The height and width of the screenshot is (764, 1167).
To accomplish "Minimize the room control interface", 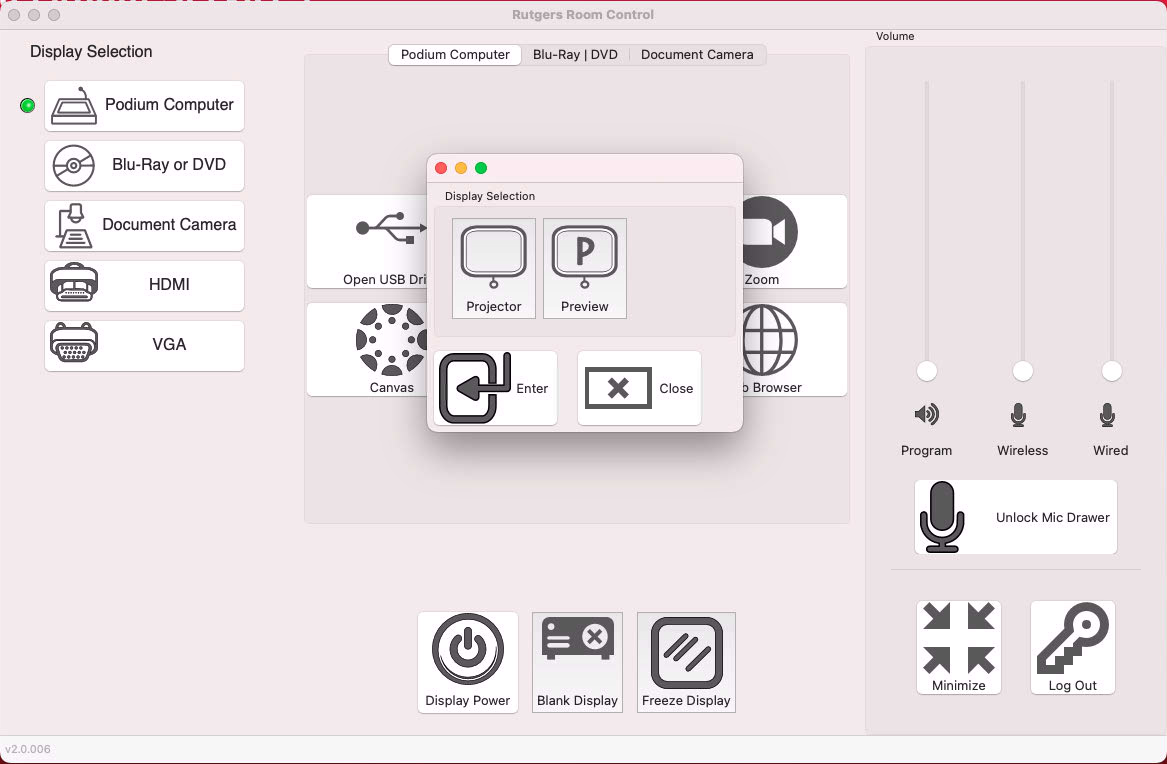I will 958,647.
